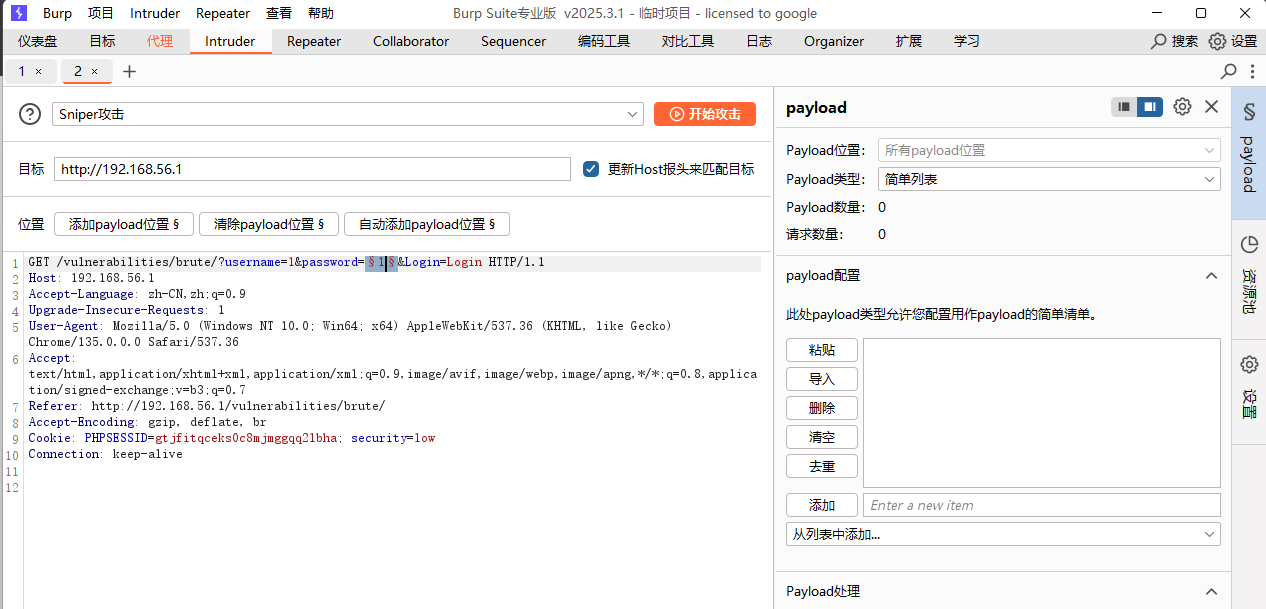This screenshot has height=609, width=1266.
Task: Open the 查看 menu
Action: tap(279, 13)
